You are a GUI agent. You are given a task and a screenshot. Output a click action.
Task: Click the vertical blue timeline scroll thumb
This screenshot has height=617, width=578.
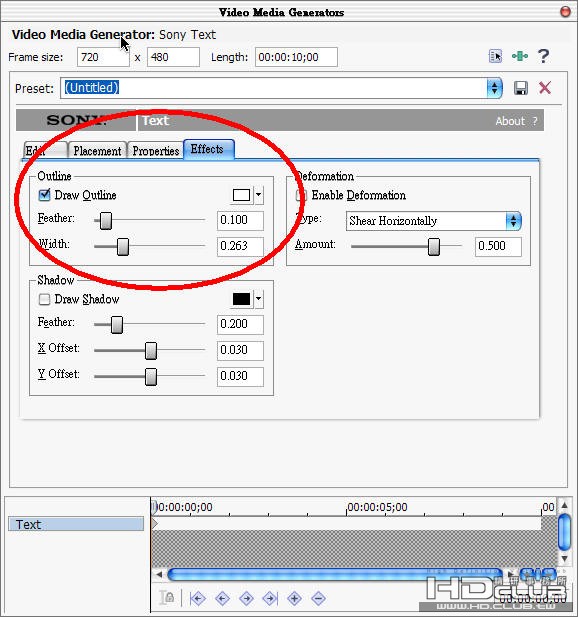564,532
